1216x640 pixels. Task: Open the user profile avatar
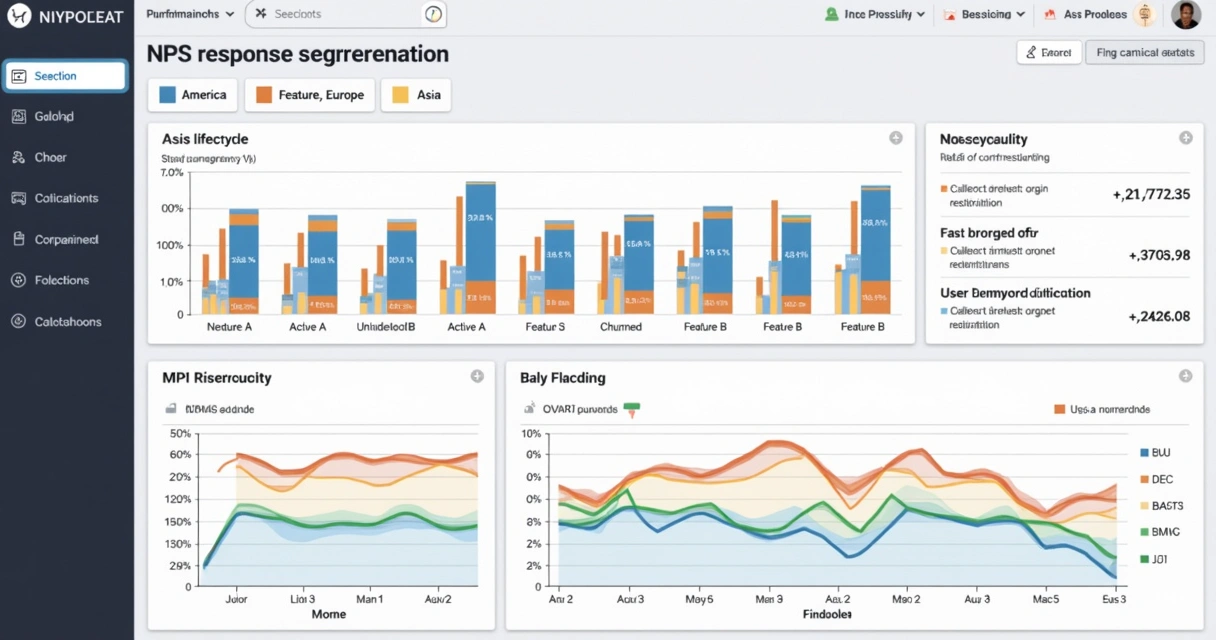1185,14
